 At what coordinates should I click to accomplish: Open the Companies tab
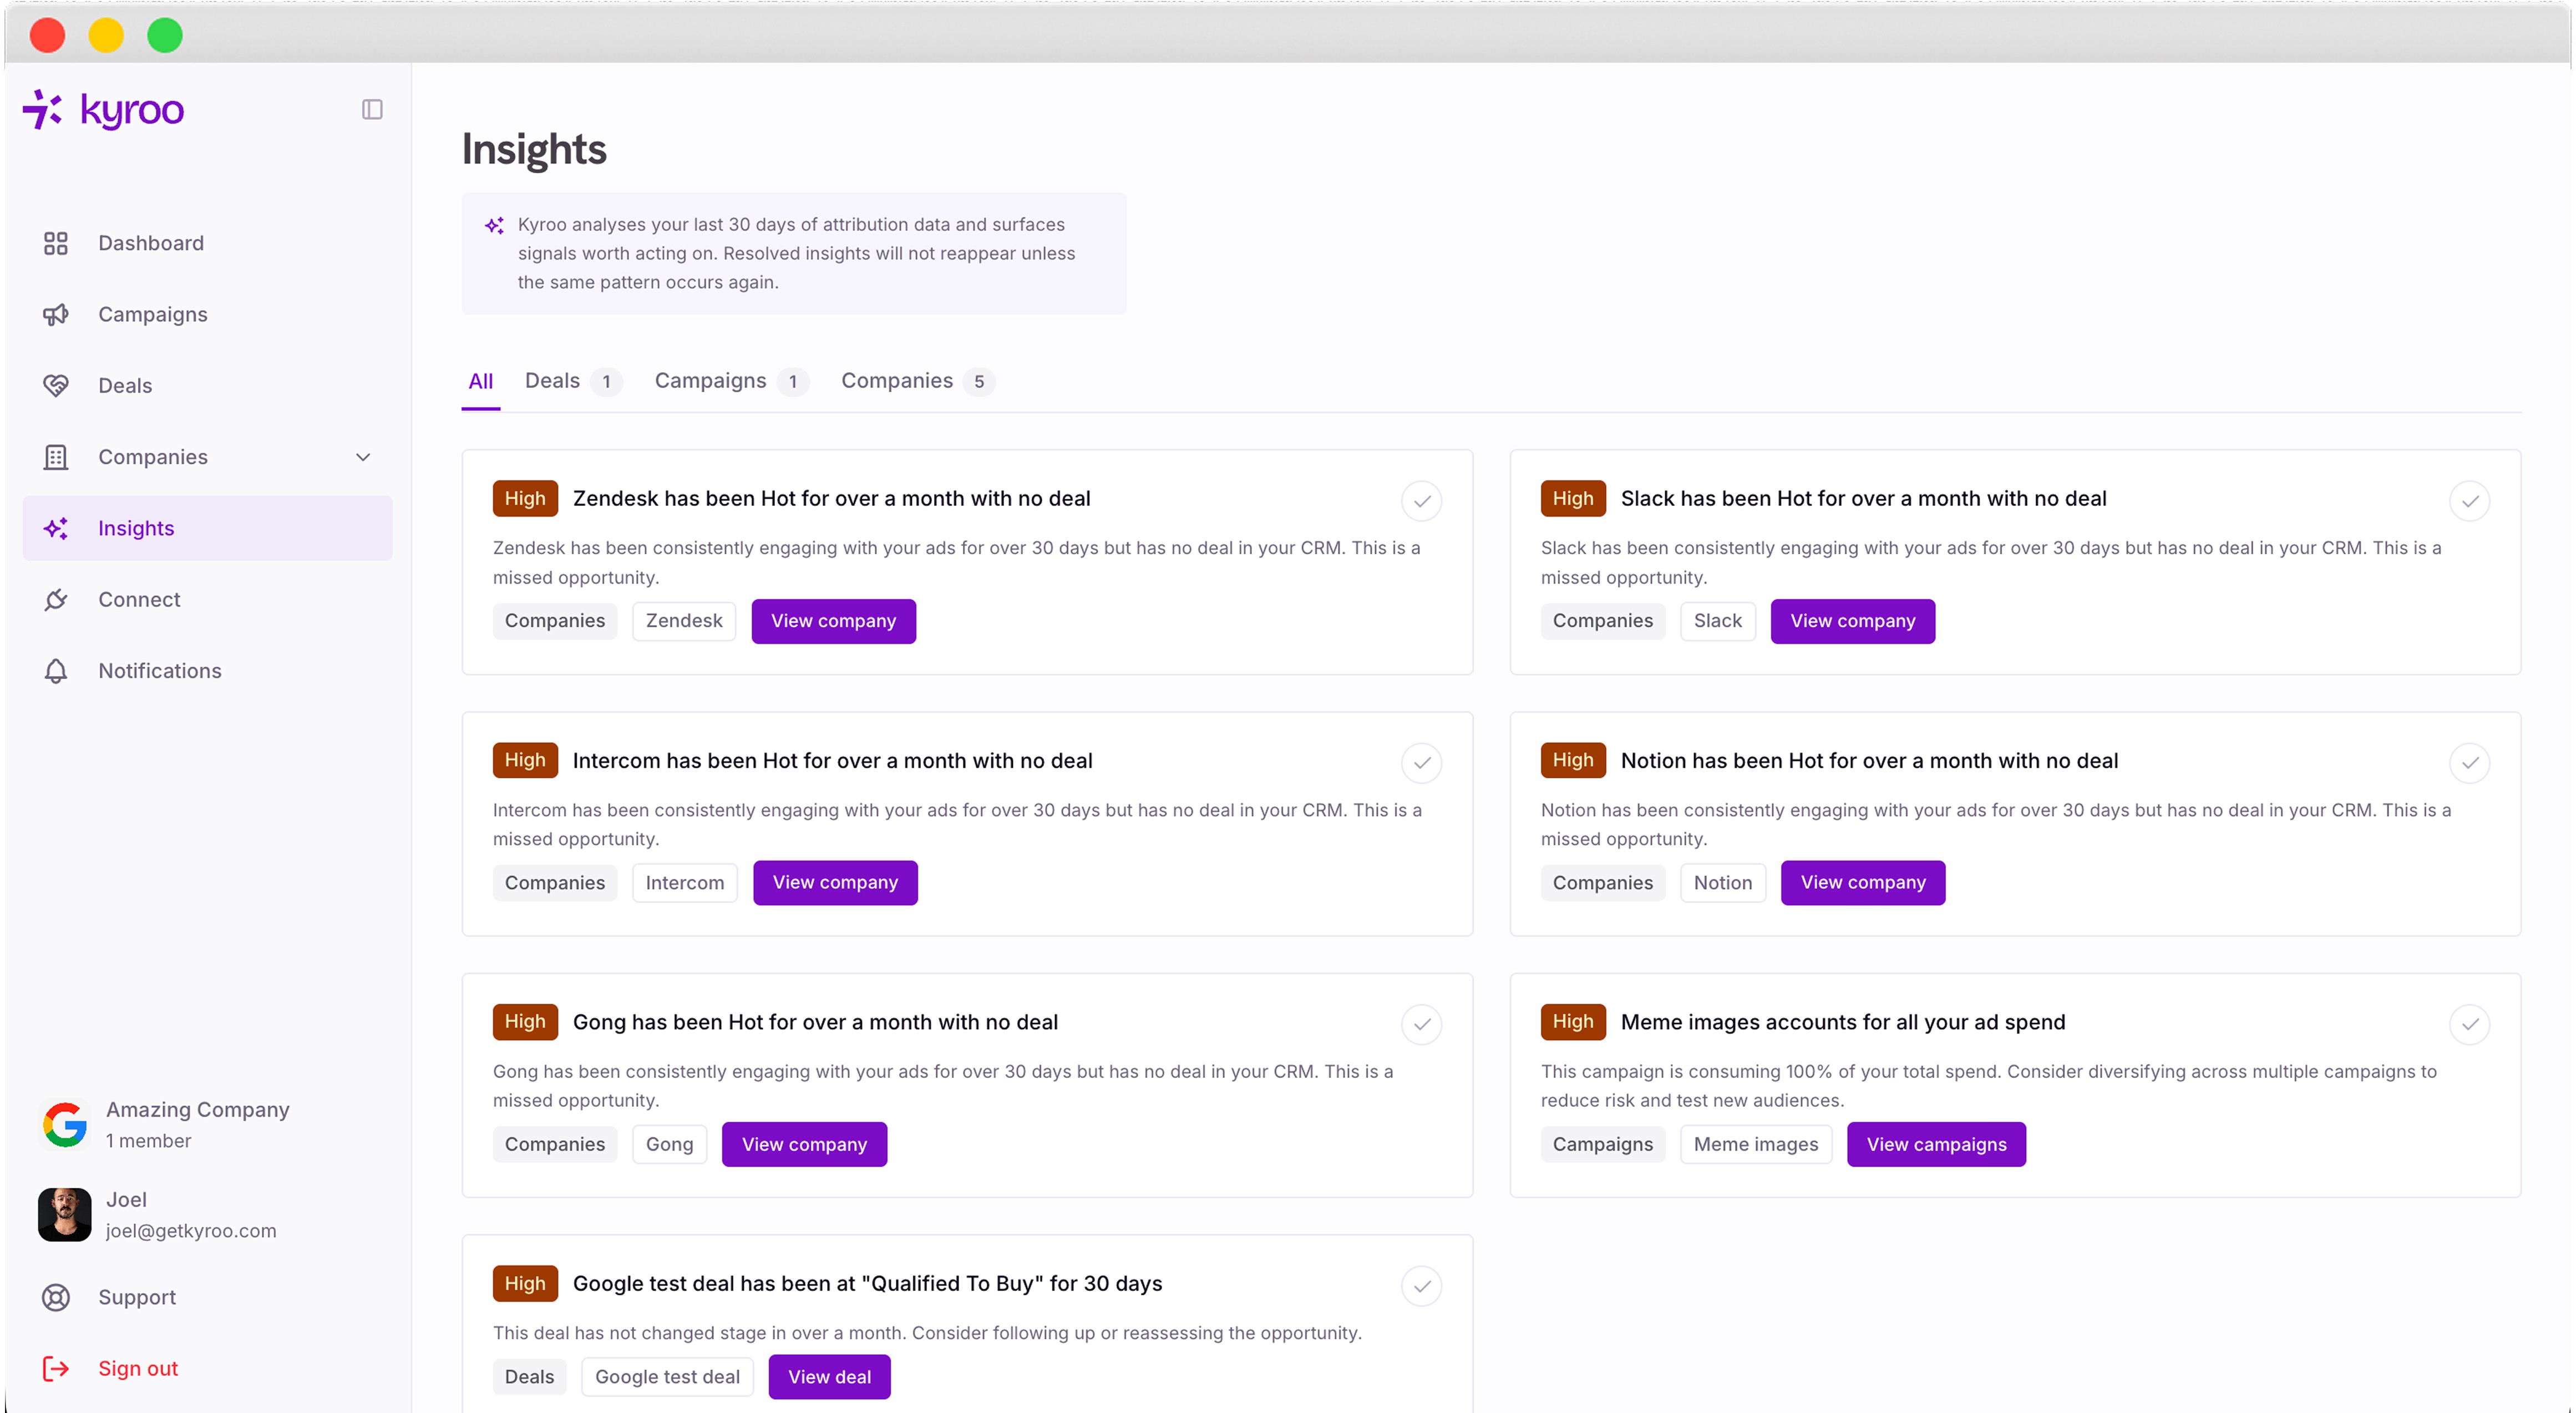(x=917, y=381)
